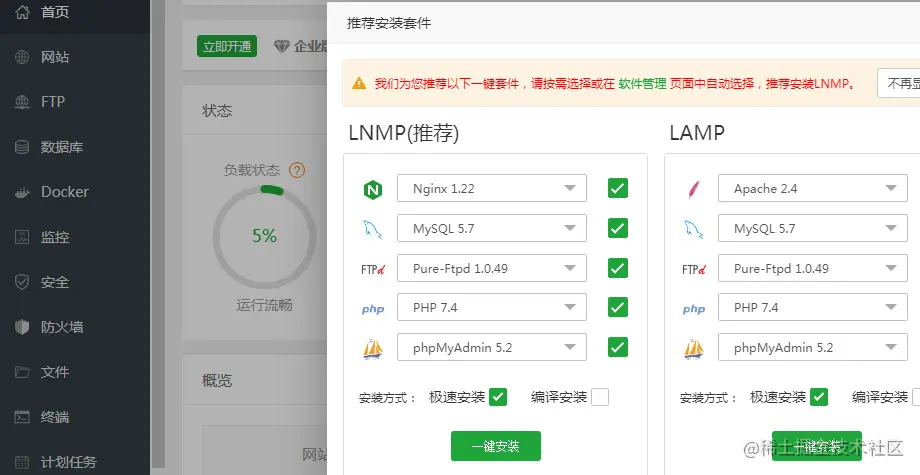
Task: Click the calendar icon next to 计划任务
Action: click(22, 462)
